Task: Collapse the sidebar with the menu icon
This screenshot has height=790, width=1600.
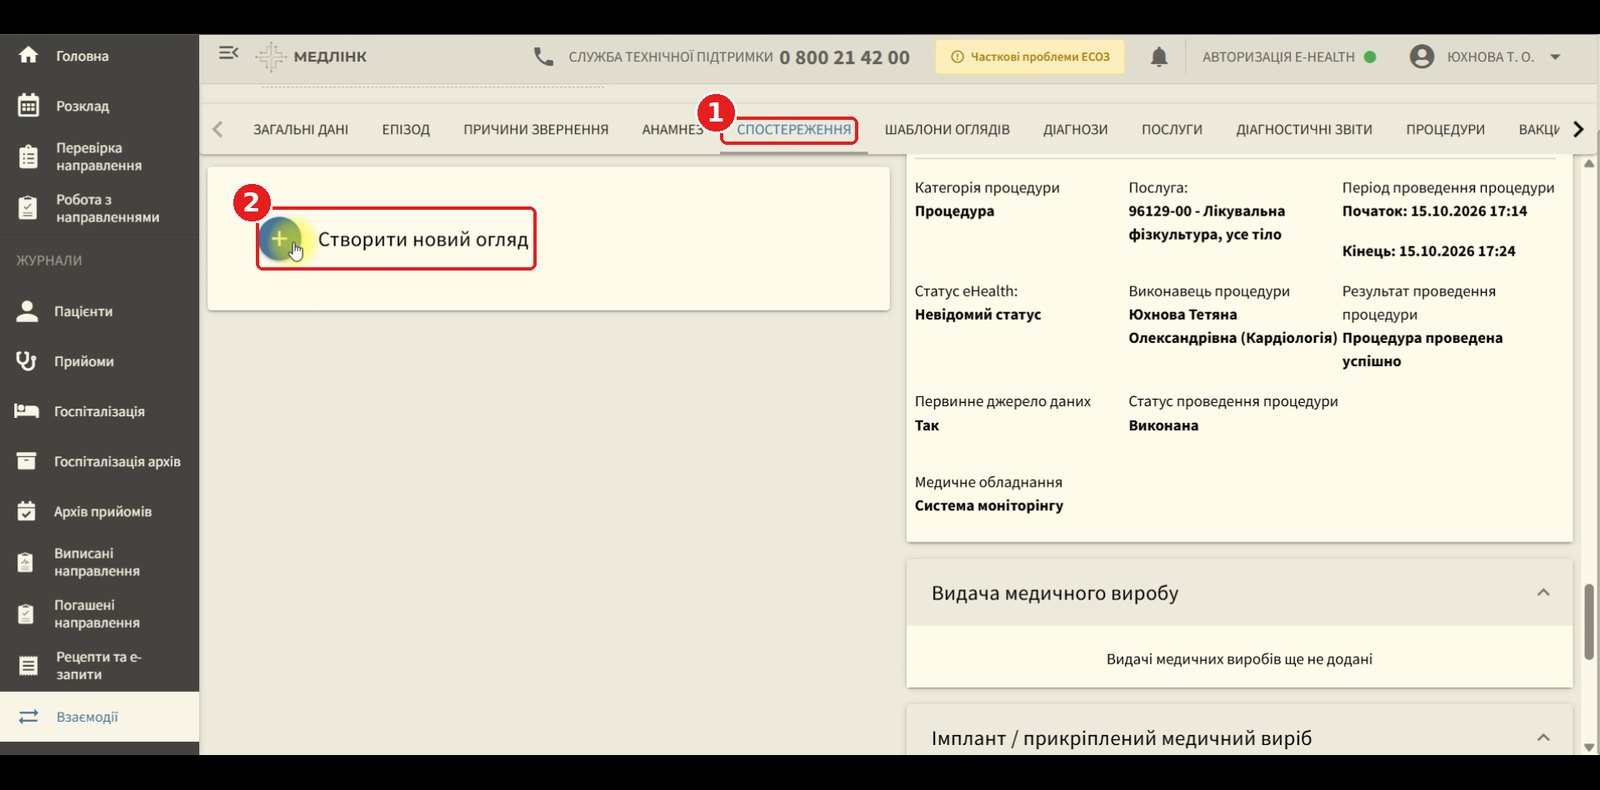Action: (229, 53)
